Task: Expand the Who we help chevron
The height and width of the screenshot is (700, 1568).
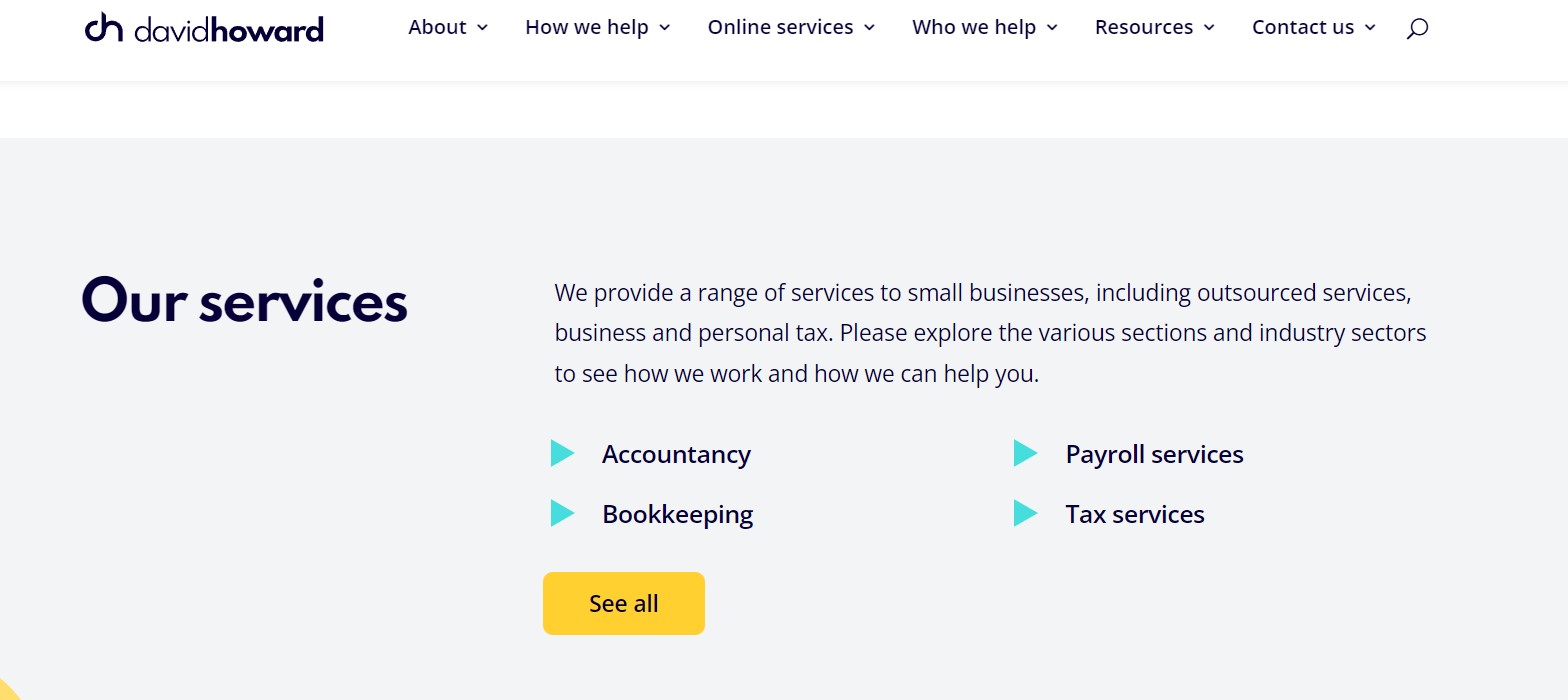Action: pos(1052,28)
